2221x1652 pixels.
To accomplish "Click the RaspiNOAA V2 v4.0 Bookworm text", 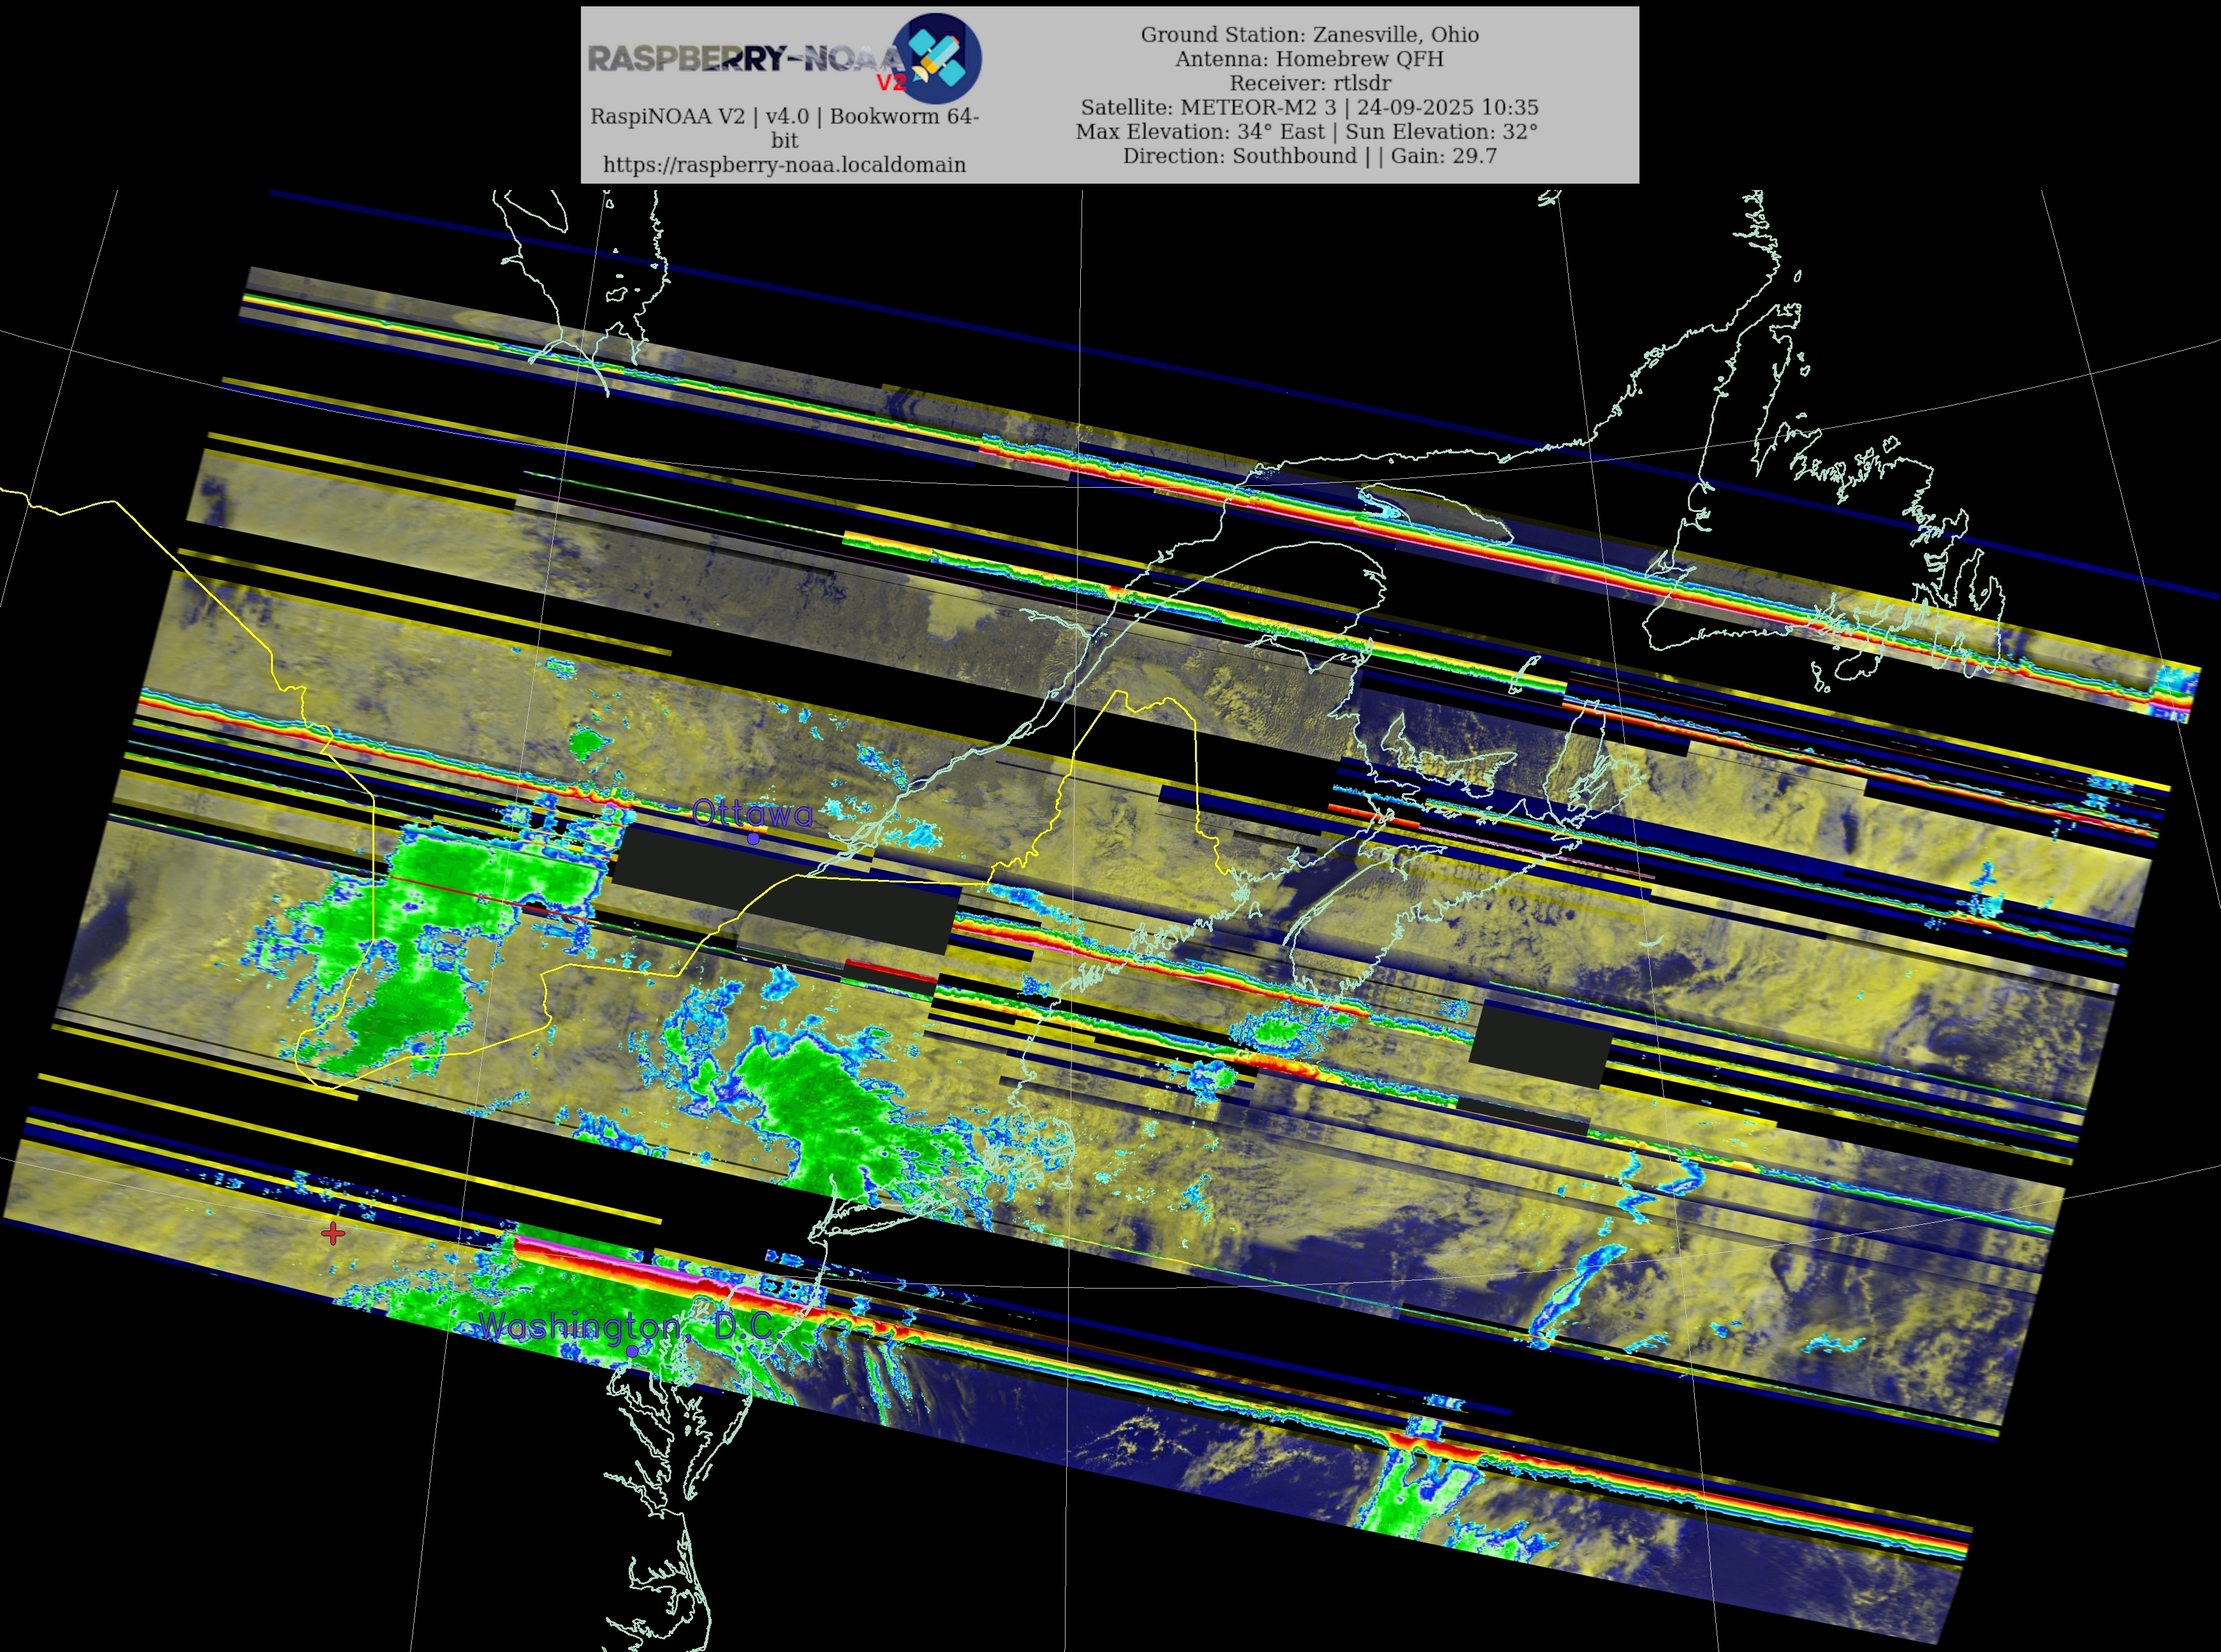I will point(784,116).
